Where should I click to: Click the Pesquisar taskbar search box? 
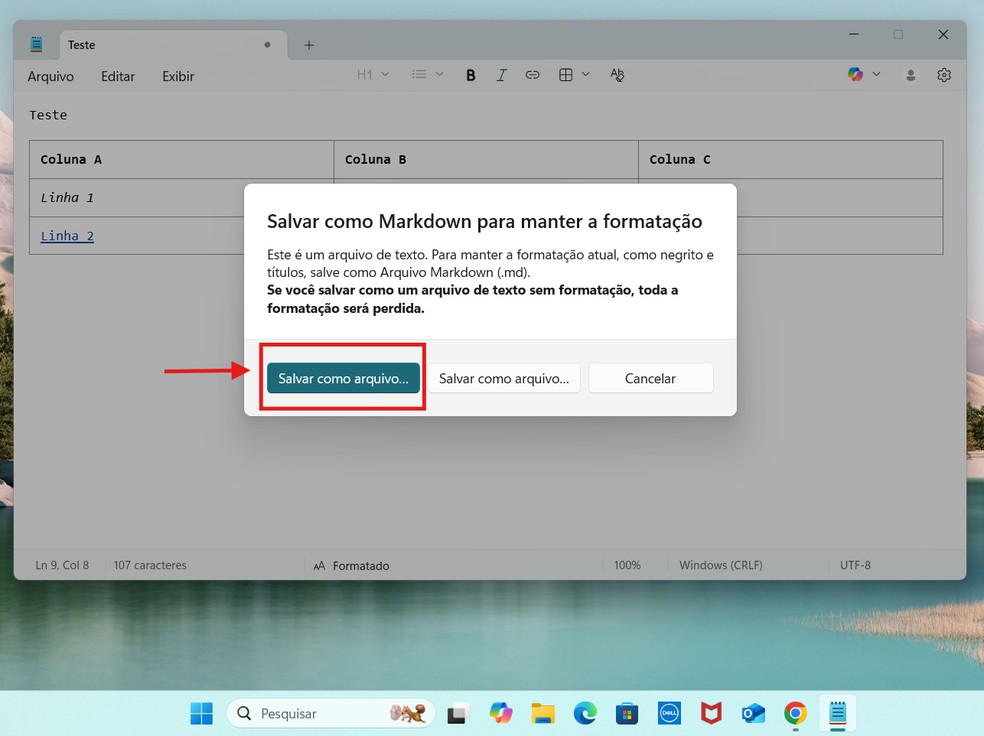[x=330, y=713]
